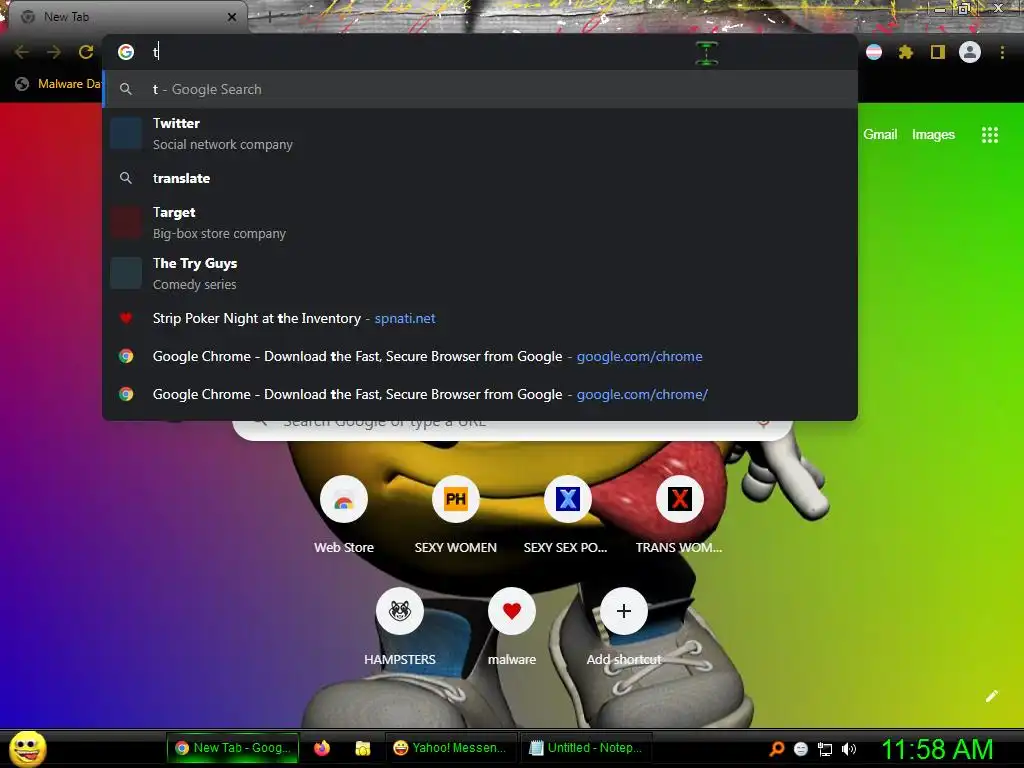This screenshot has height=768, width=1024.
Task: Open the malware heart shortcut
Action: click(x=511, y=611)
